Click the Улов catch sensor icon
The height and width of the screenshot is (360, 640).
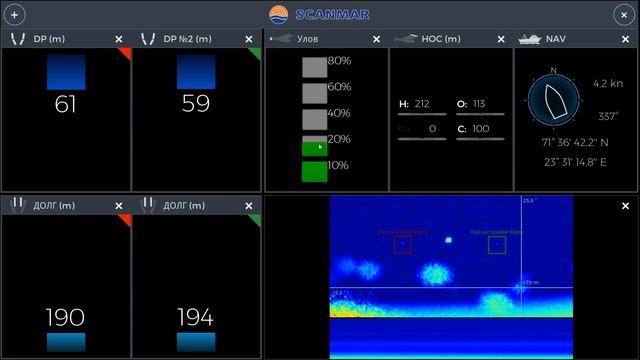tap(281, 39)
